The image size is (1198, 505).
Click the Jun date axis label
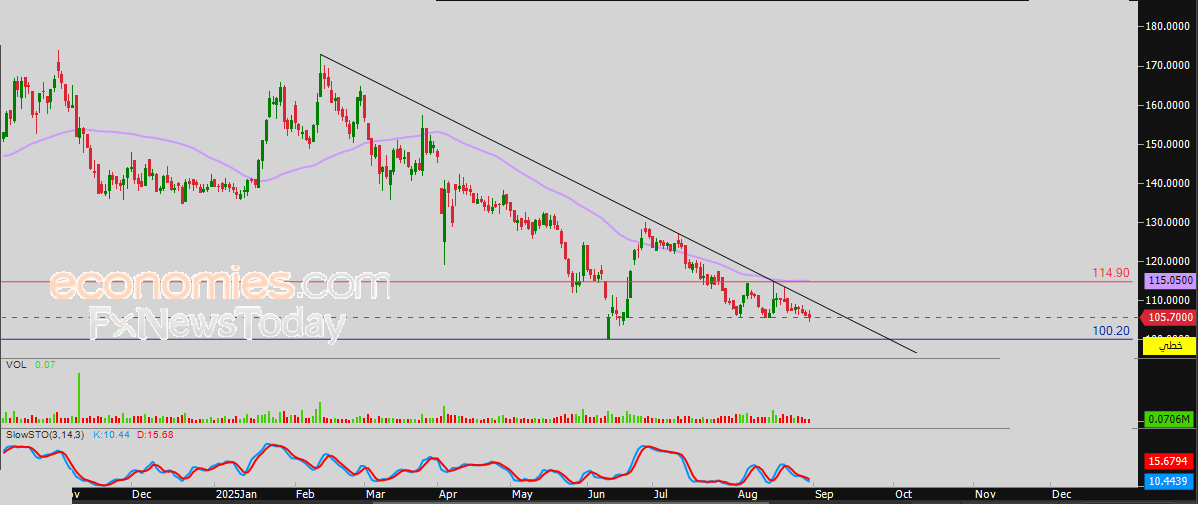[x=596, y=495]
